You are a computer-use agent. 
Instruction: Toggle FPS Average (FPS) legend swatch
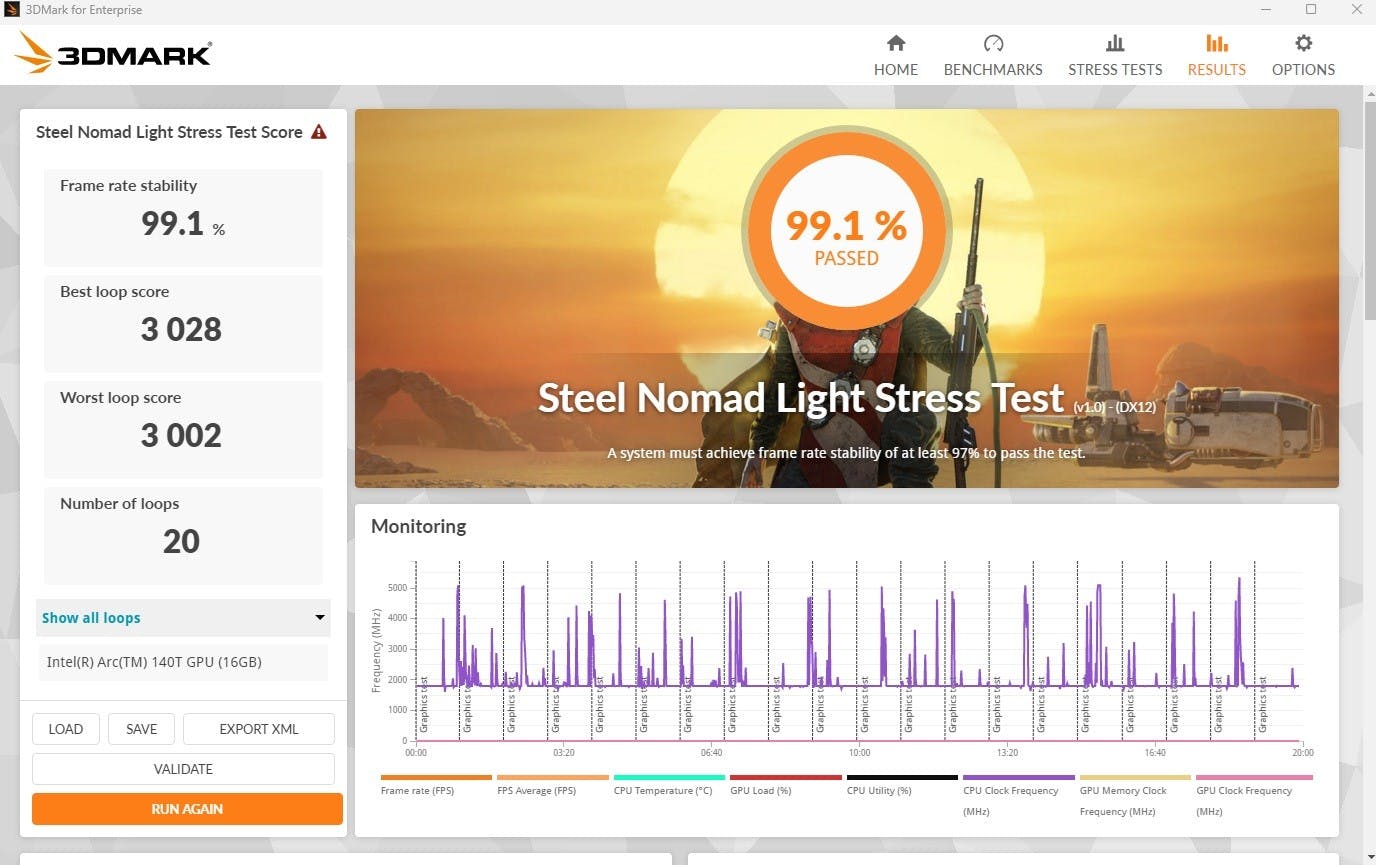[x=552, y=777]
